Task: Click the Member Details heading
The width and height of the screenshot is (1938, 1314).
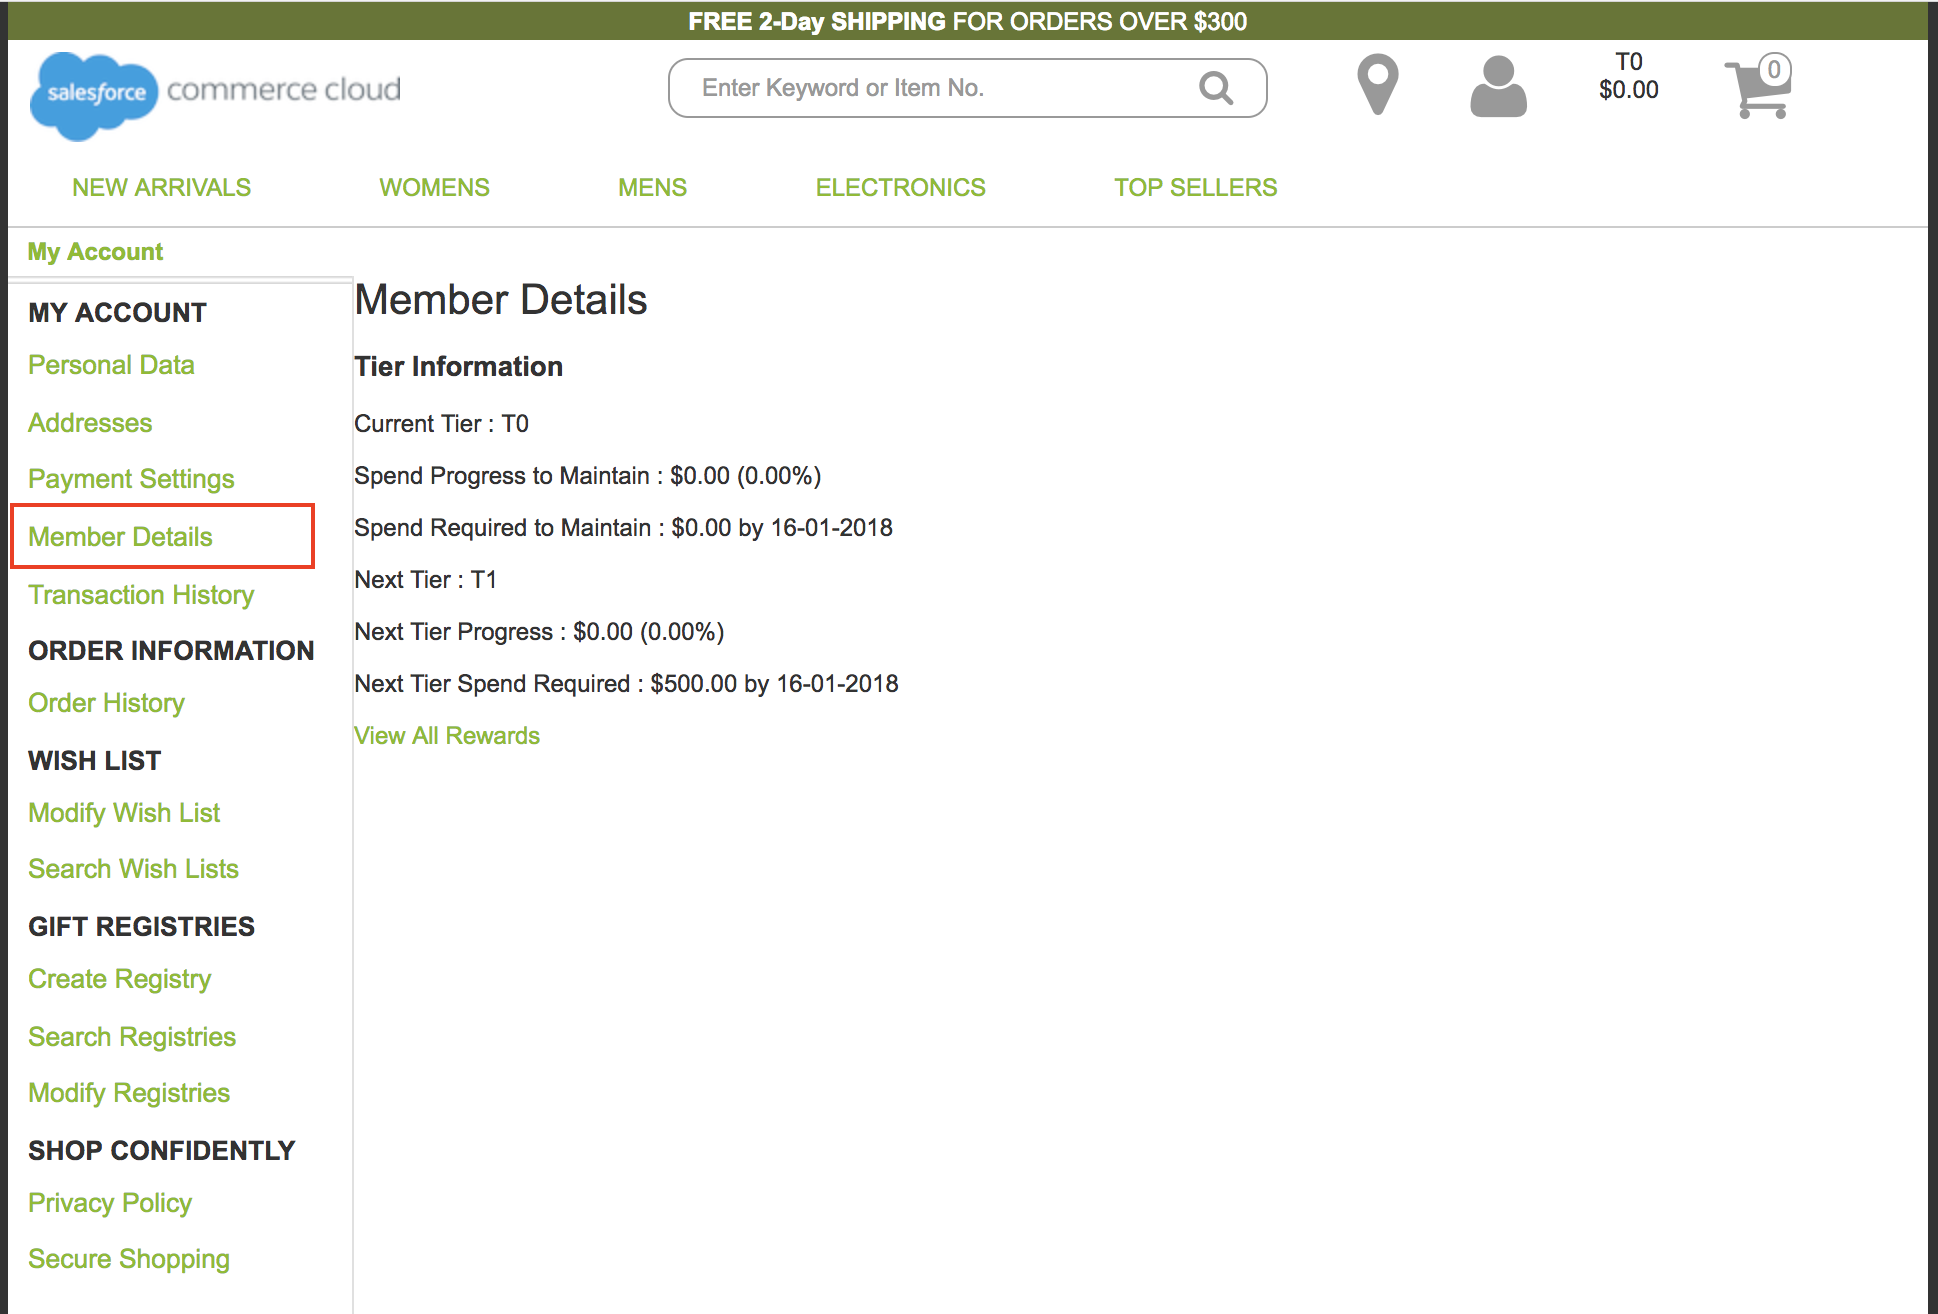Action: [x=501, y=300]
